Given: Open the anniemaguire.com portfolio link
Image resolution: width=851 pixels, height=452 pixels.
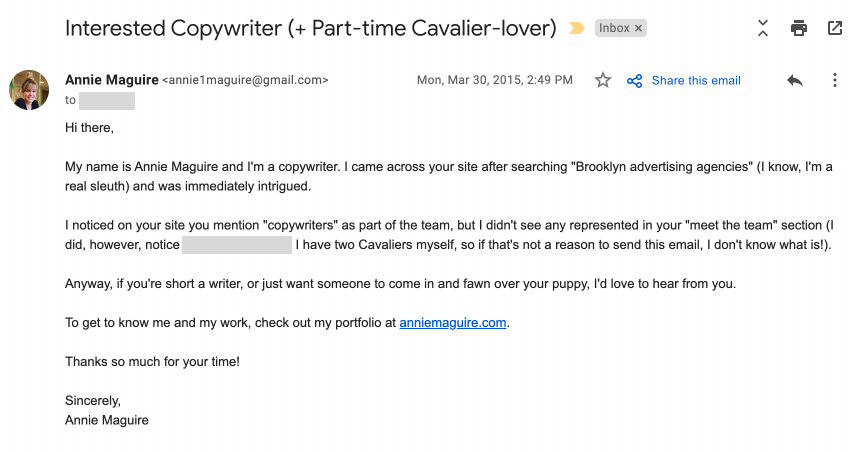Looking at the screenshot, I should 453,323.
